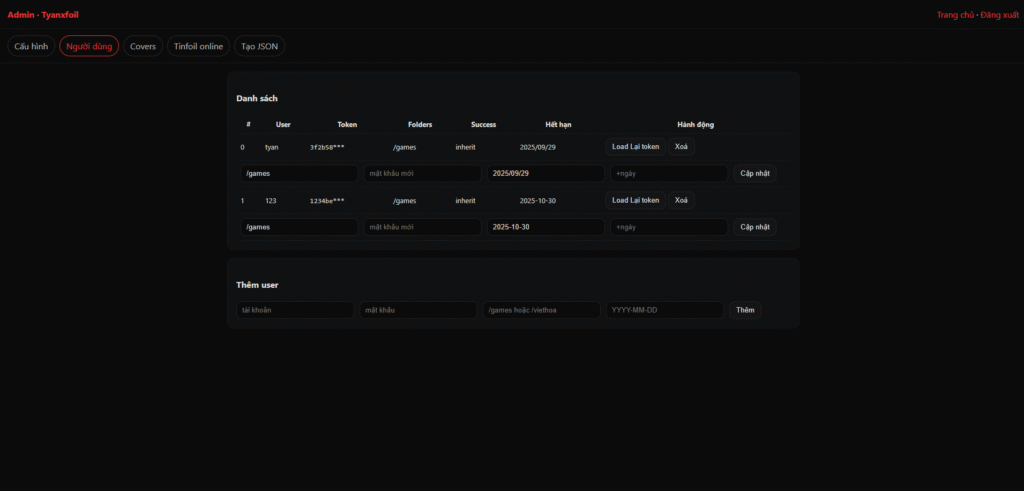Delete user 123 with the Xoá button
This screenshot has height=491, width=1024.
pos(681,200)
